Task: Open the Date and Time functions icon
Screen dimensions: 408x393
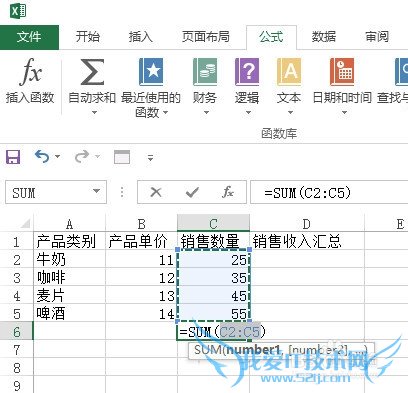Action: tap(342, 72)
